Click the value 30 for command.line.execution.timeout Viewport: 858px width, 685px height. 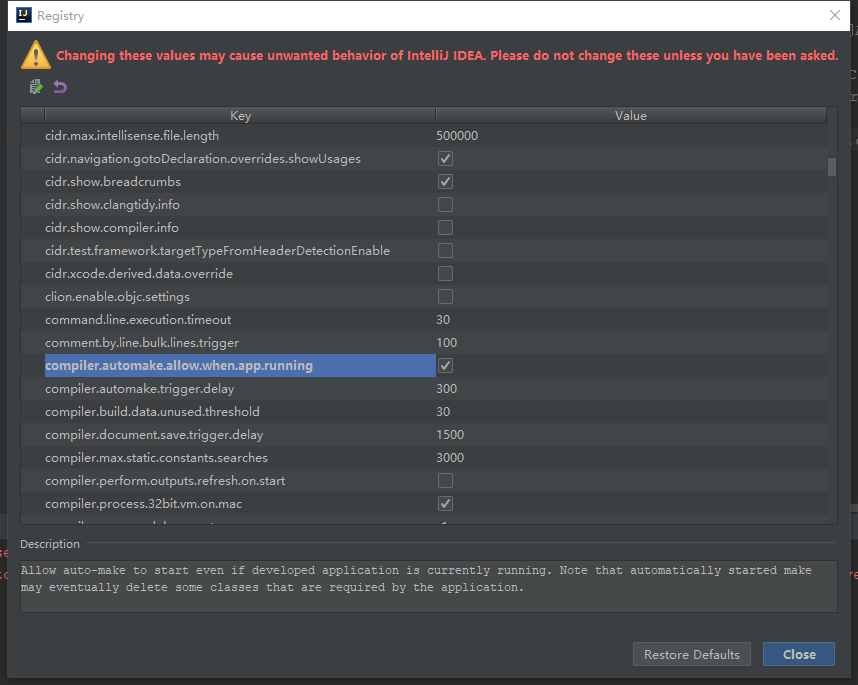(443, 320)
